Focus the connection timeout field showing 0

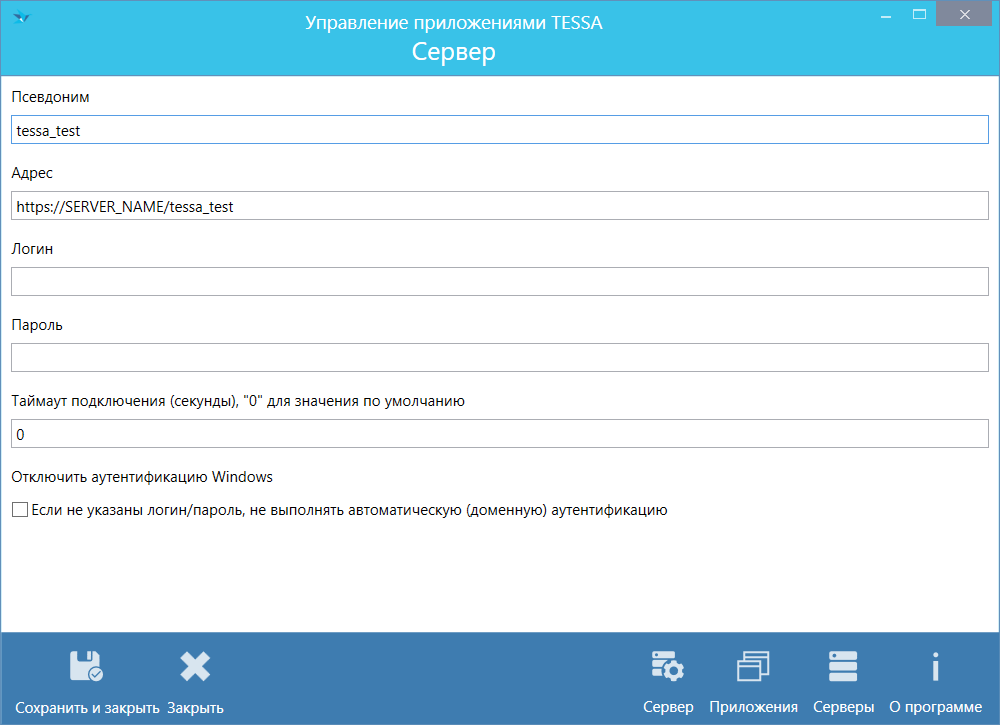[x=499, y=434]
